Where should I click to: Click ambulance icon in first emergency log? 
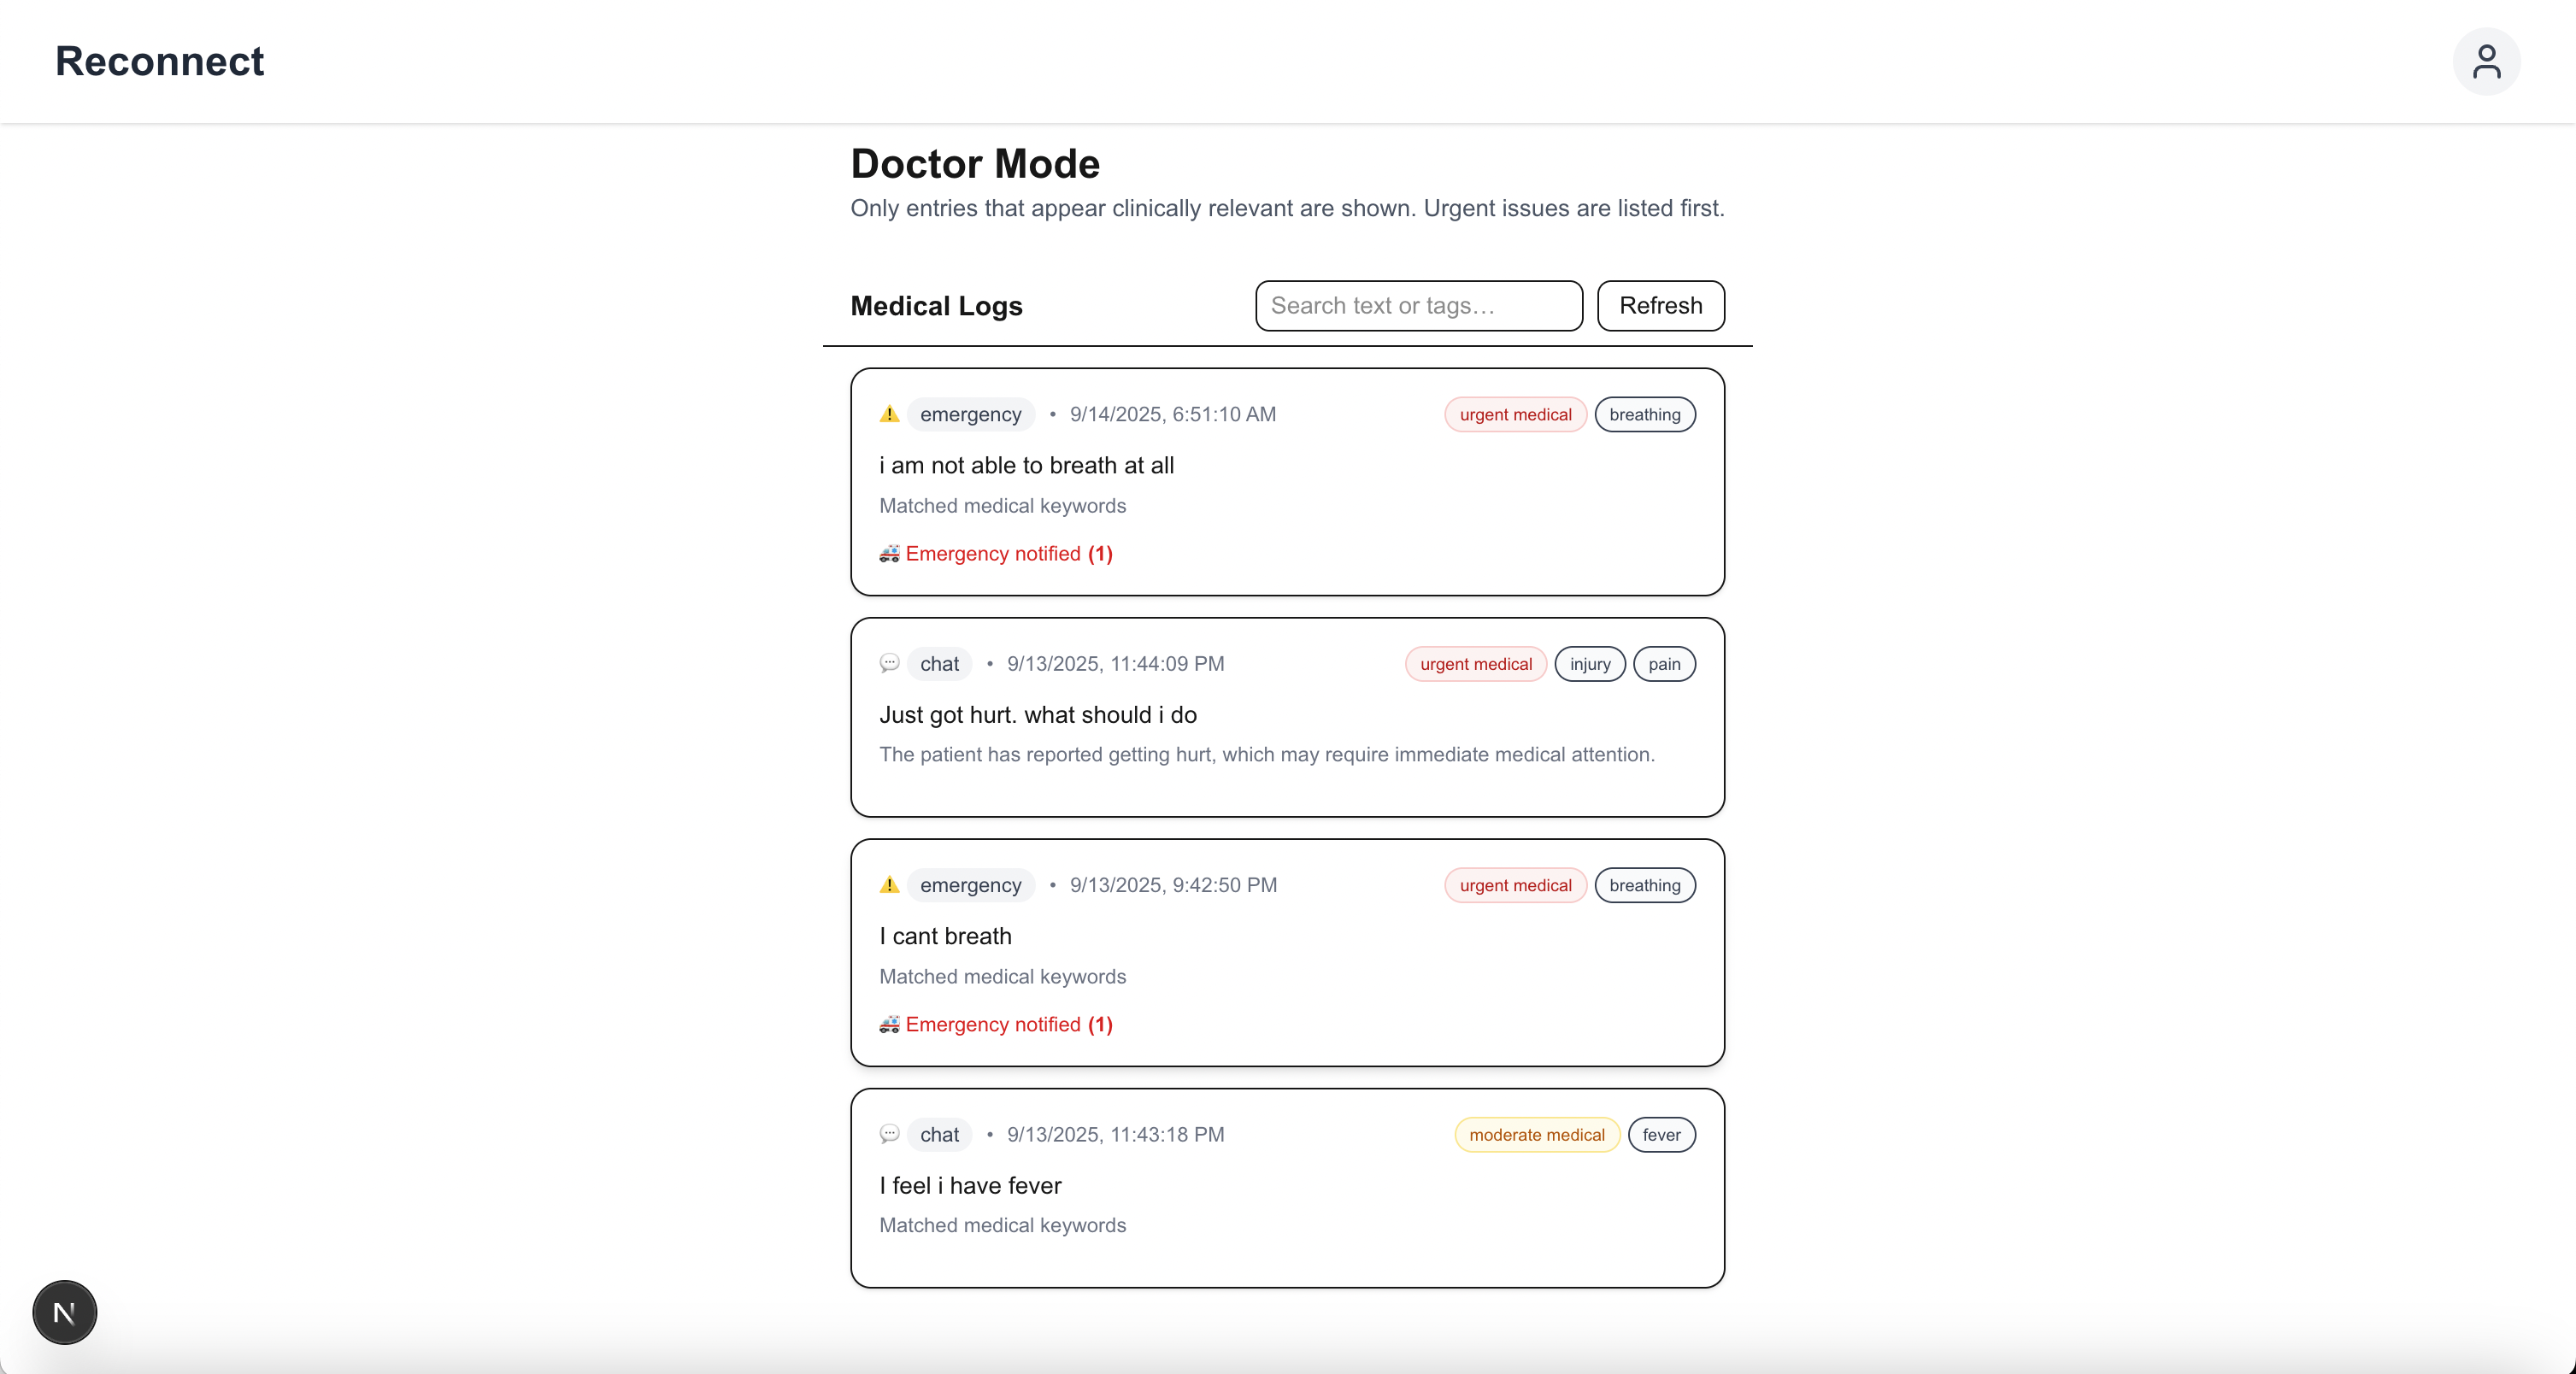click(889, 554)
